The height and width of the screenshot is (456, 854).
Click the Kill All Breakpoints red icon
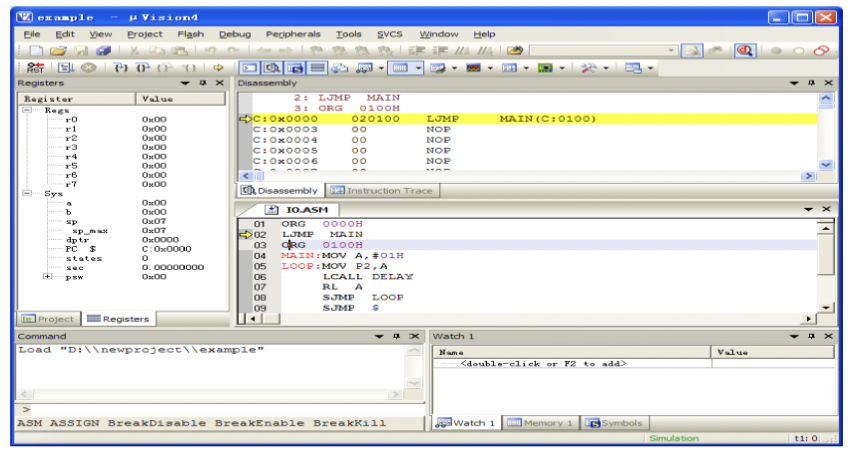point(821,51)
